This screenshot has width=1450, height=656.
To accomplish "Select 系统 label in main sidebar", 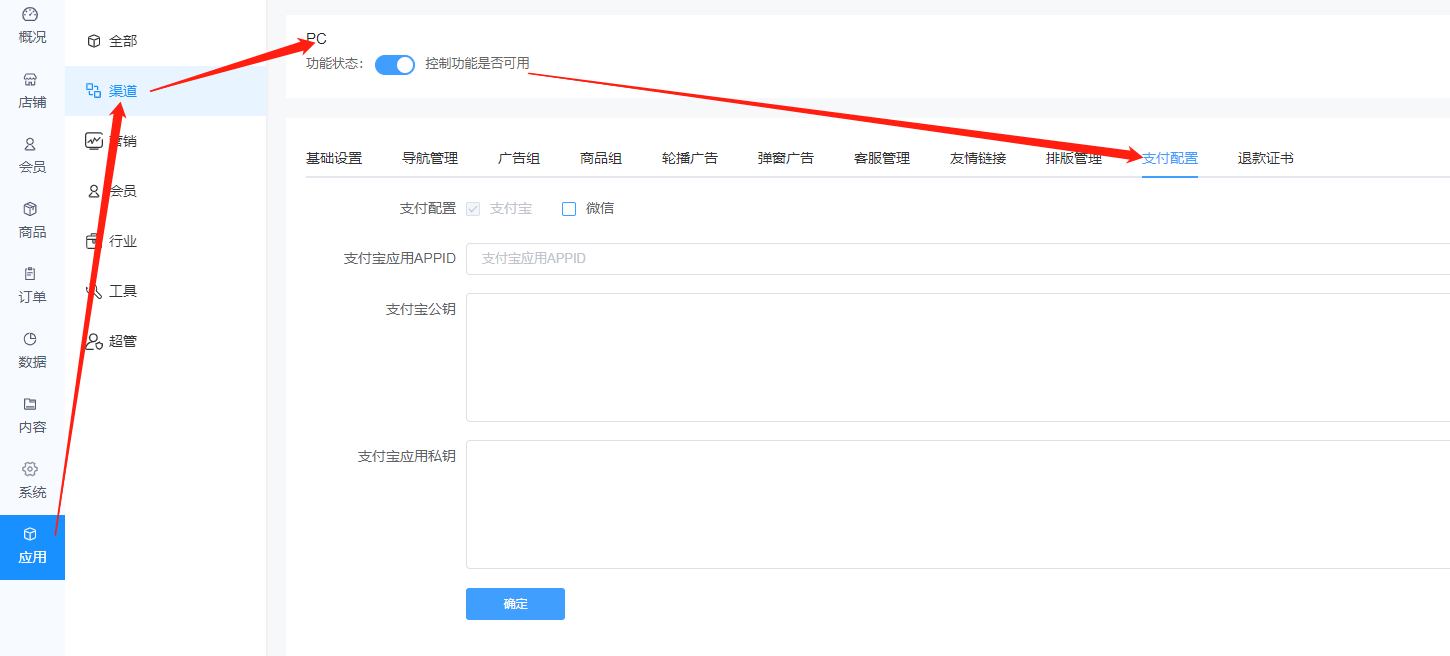I will tap(32, 492).
